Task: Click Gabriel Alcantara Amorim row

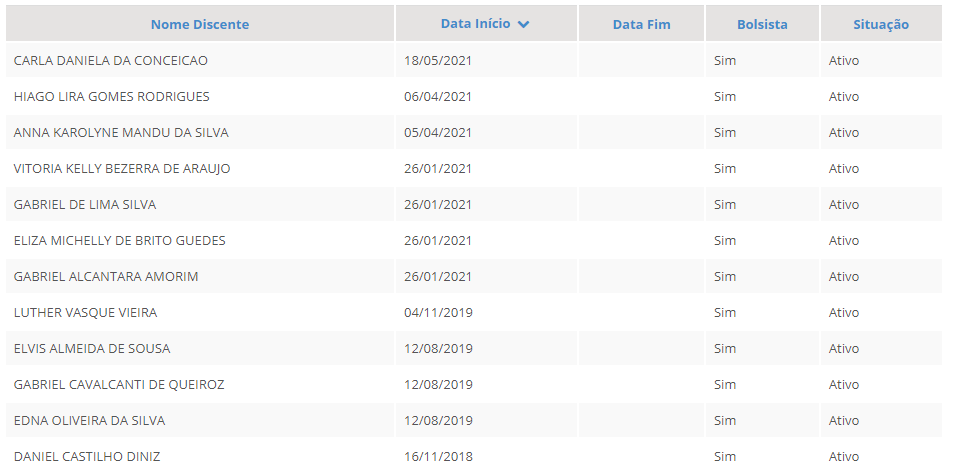Action: [106, 276]
